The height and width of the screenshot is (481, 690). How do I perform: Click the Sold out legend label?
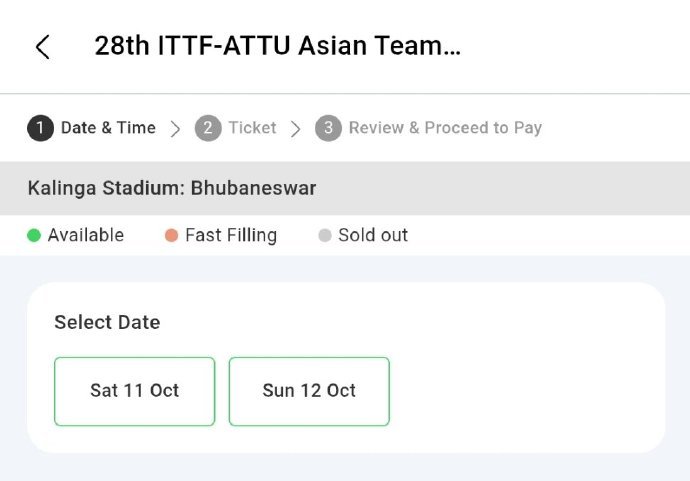coord(373,236)
